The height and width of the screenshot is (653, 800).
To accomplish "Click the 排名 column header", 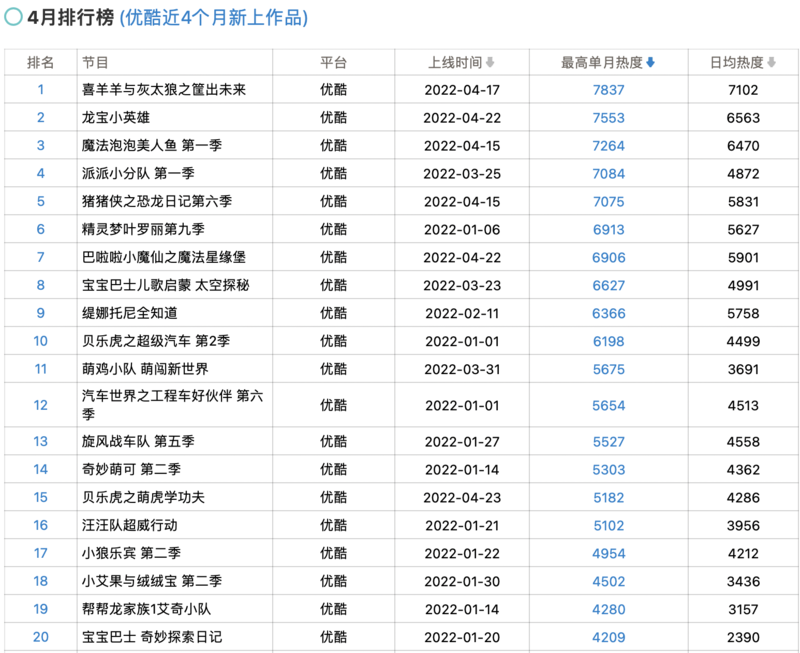I will coord(40,62).
